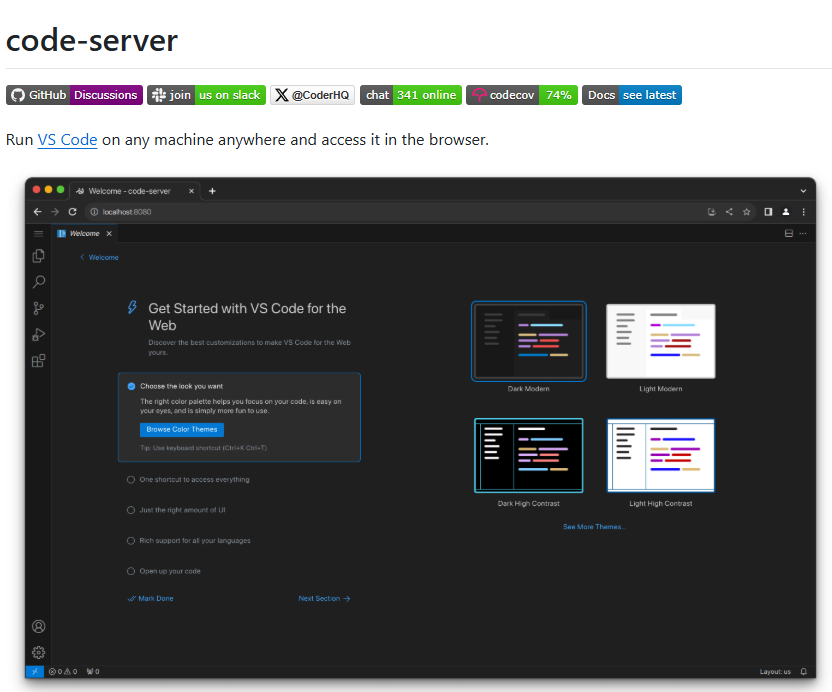Open the Search magnifier in activity bar

pyautogui.click(x=39, y=282)
